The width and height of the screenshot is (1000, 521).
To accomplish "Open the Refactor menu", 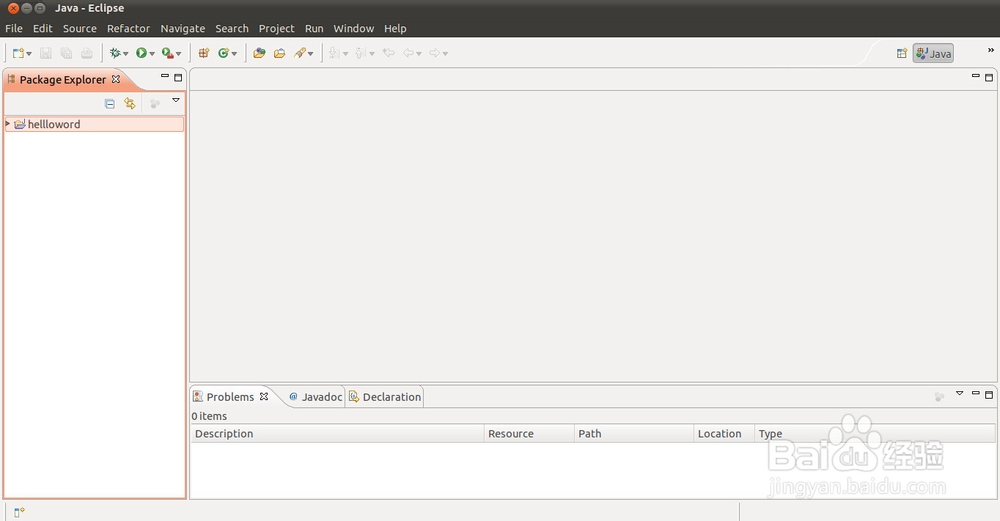I will [128, 29].
